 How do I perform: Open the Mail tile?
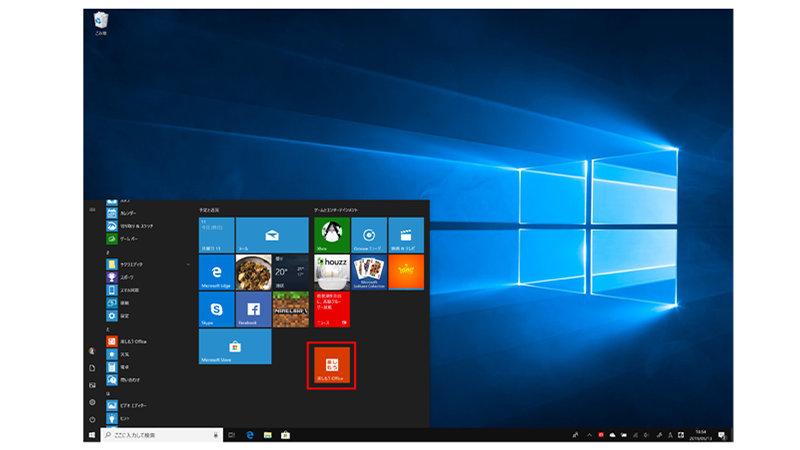pyautogui.click(x=272, y=235)
